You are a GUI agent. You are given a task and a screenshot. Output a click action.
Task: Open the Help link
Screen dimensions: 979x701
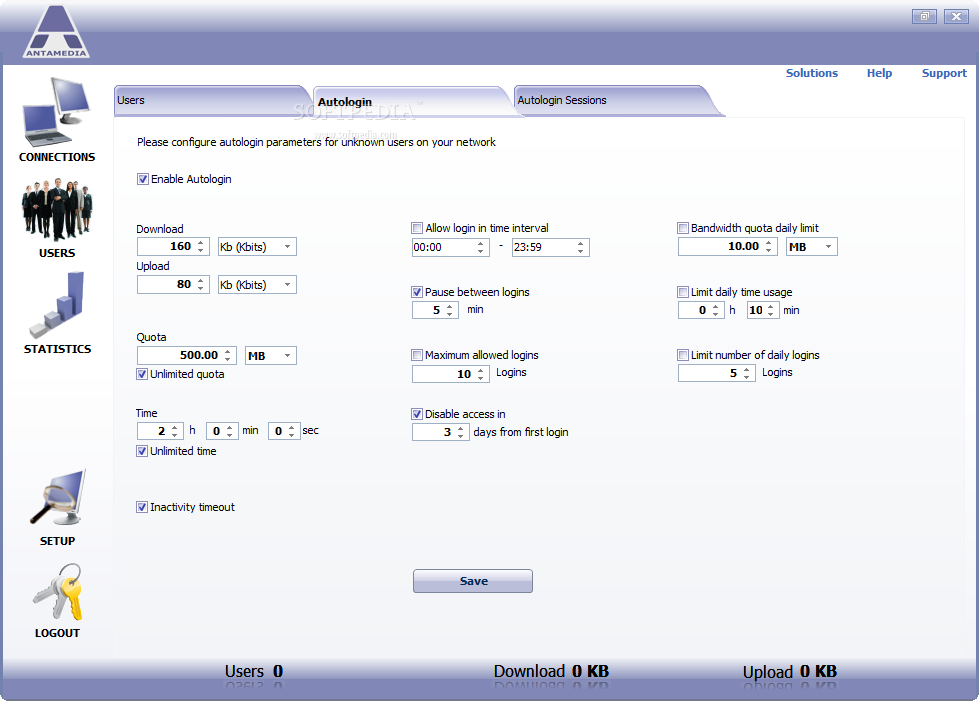click(x=879, y=73)
